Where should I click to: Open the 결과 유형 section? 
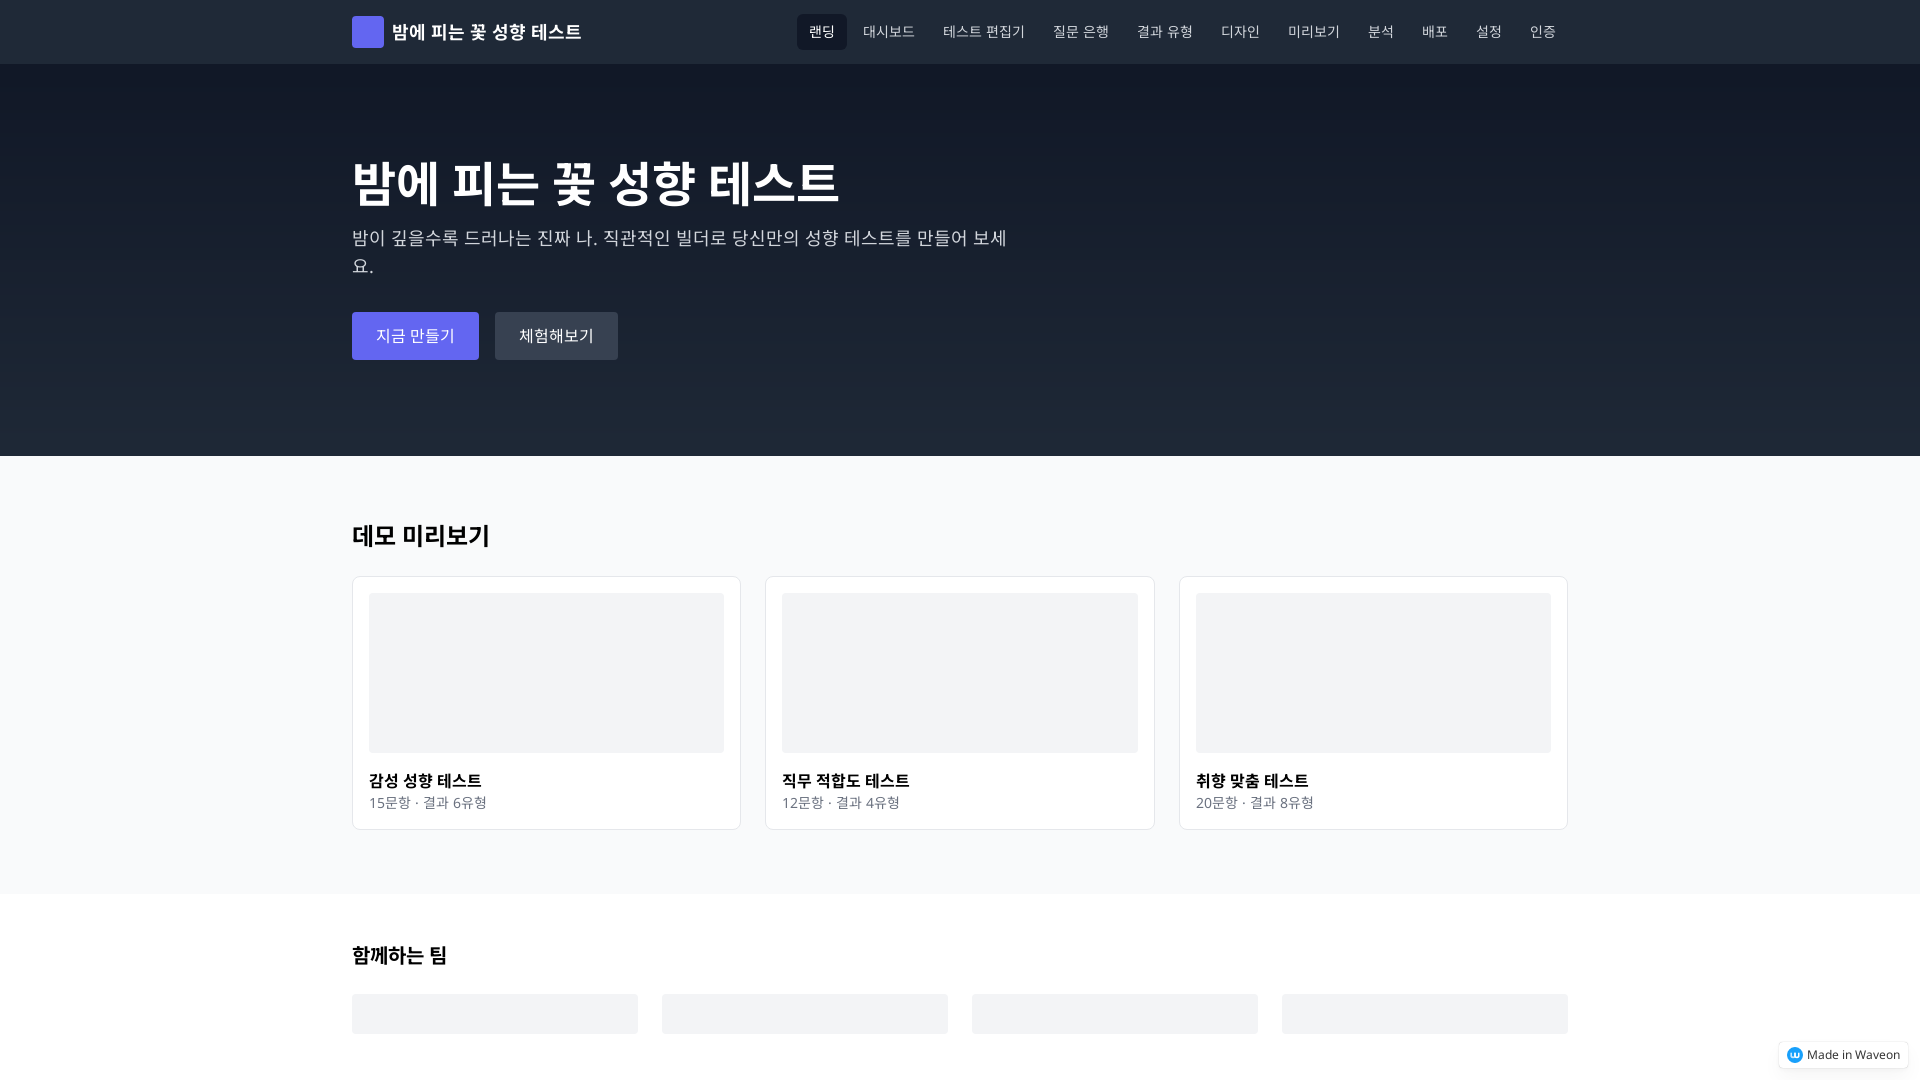tap(1164, 31)
